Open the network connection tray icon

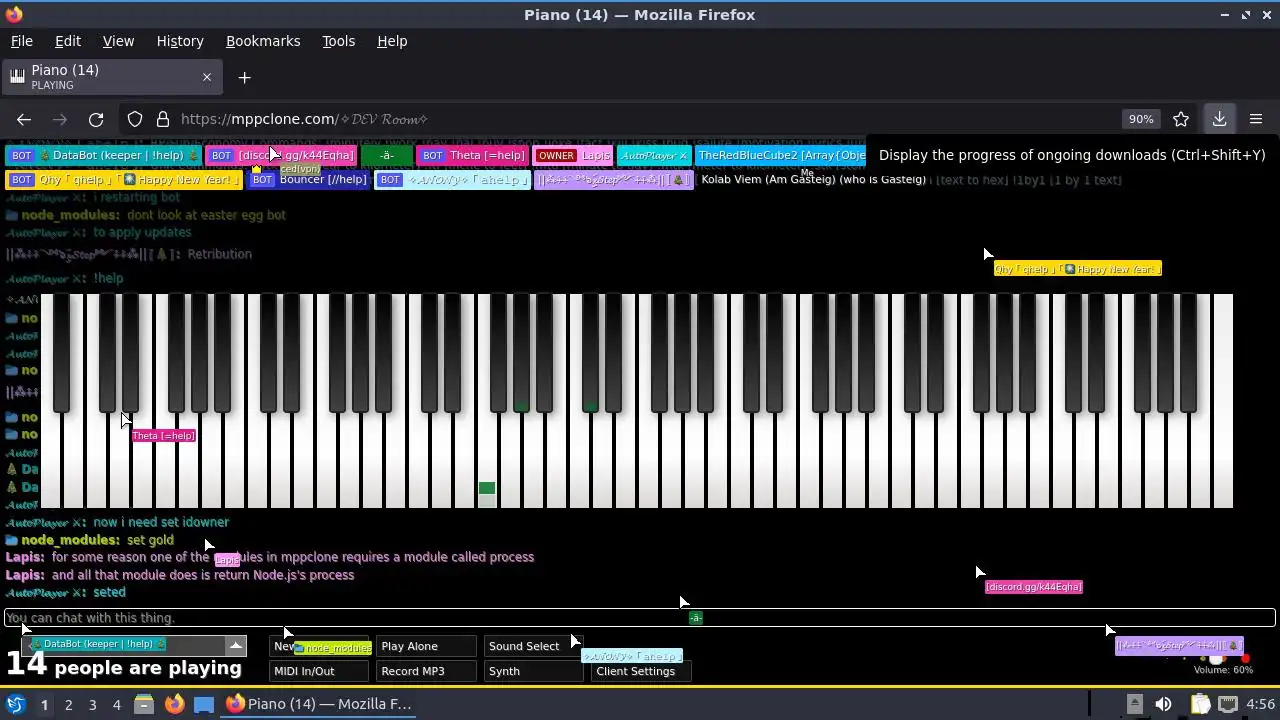1228,704
